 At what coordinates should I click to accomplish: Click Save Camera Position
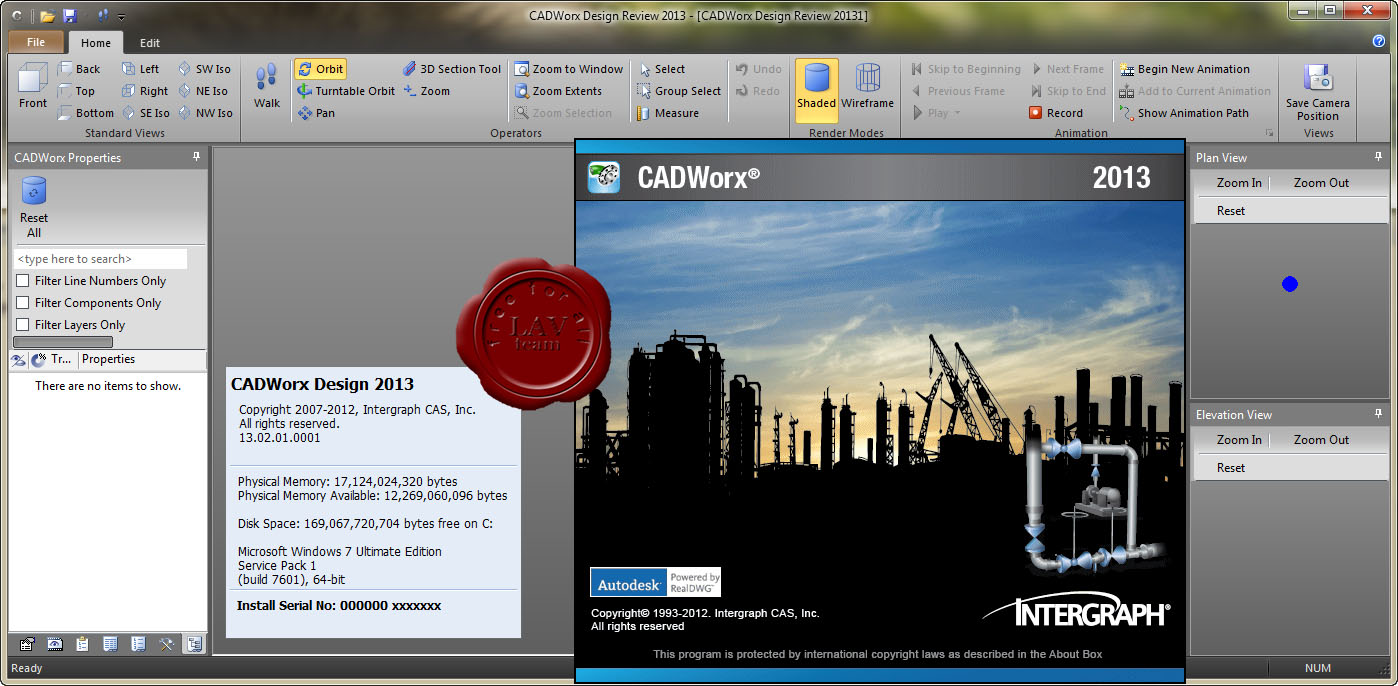pyautogui.click(x=1317, y=92)
